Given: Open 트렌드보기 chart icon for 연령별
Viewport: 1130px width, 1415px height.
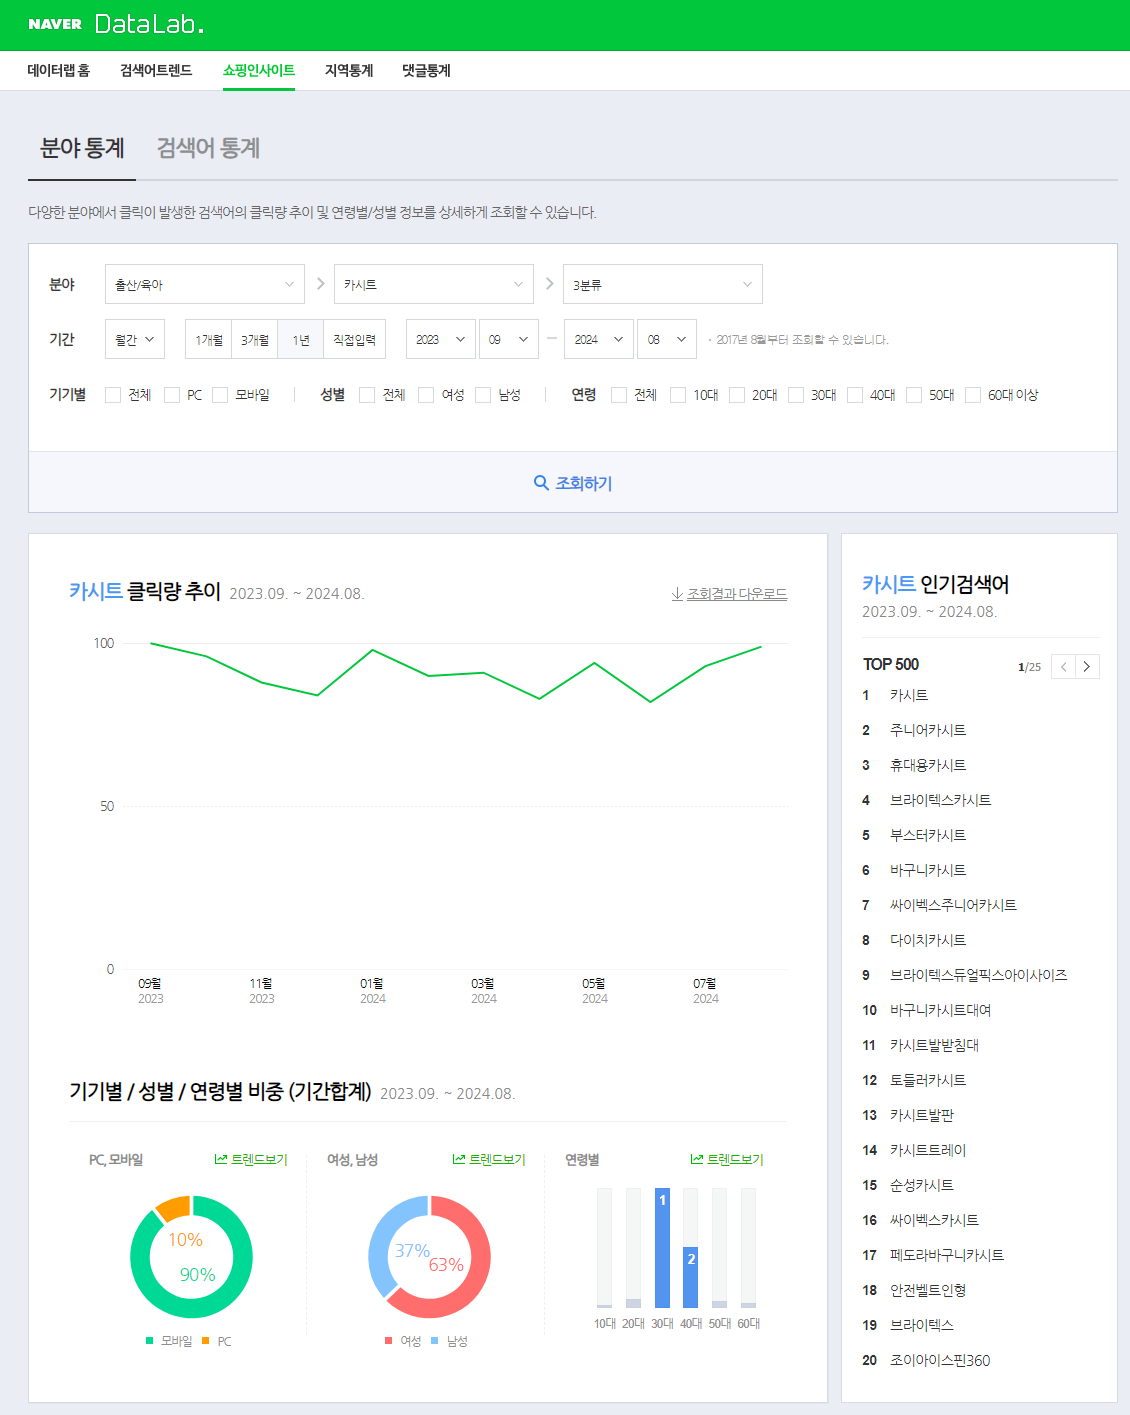Looking at the screenshot, I should pyautogui.click(x=698, y=1160).
